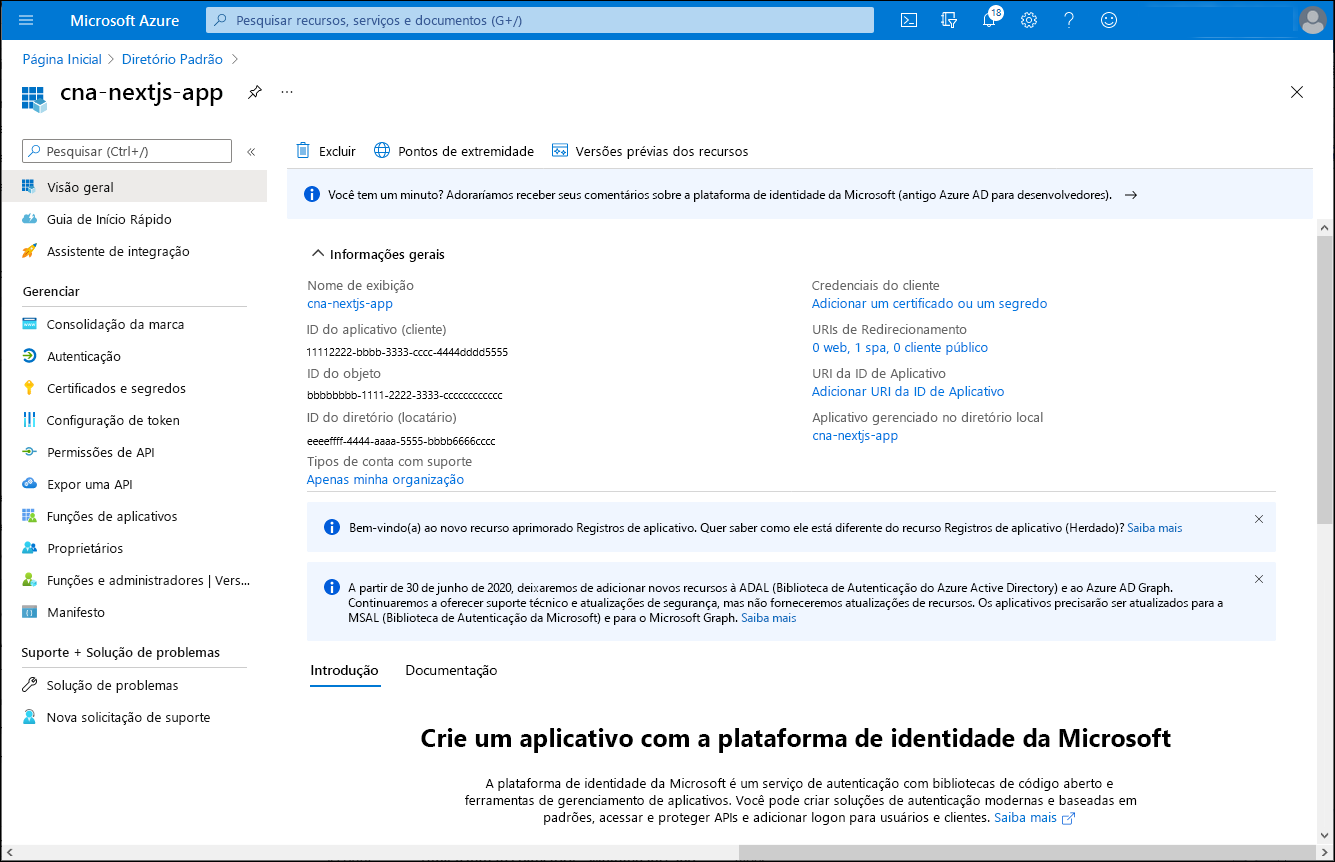Click the Assistente de integração rocket icon
The width and height of the screenshot is (1335, 862).
29,251
